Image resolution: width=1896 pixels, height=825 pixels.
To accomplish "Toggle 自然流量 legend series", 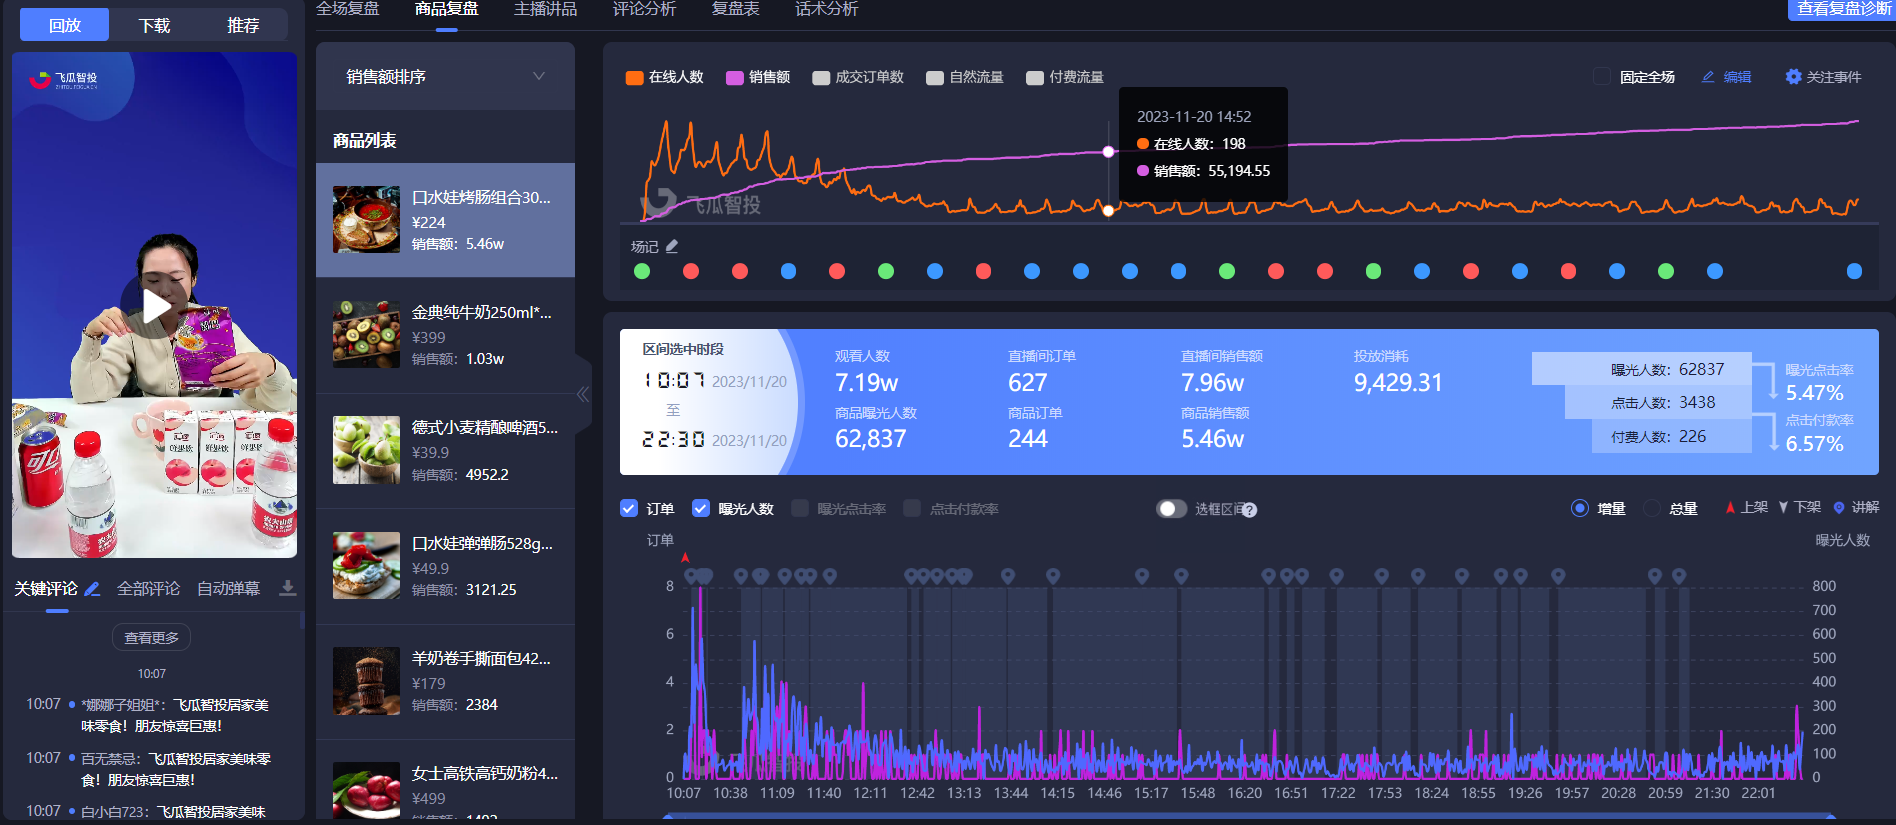I will click(964, 77).
